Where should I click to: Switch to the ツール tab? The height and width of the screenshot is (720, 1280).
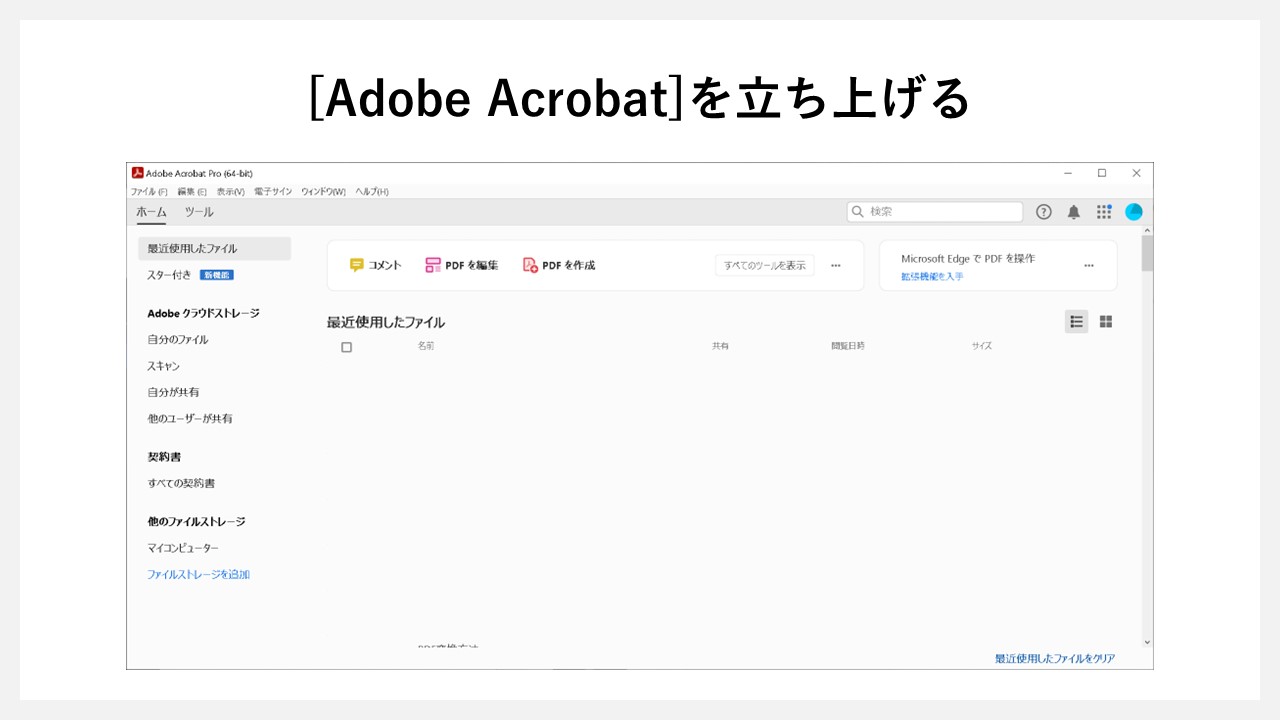coord(198,212)
